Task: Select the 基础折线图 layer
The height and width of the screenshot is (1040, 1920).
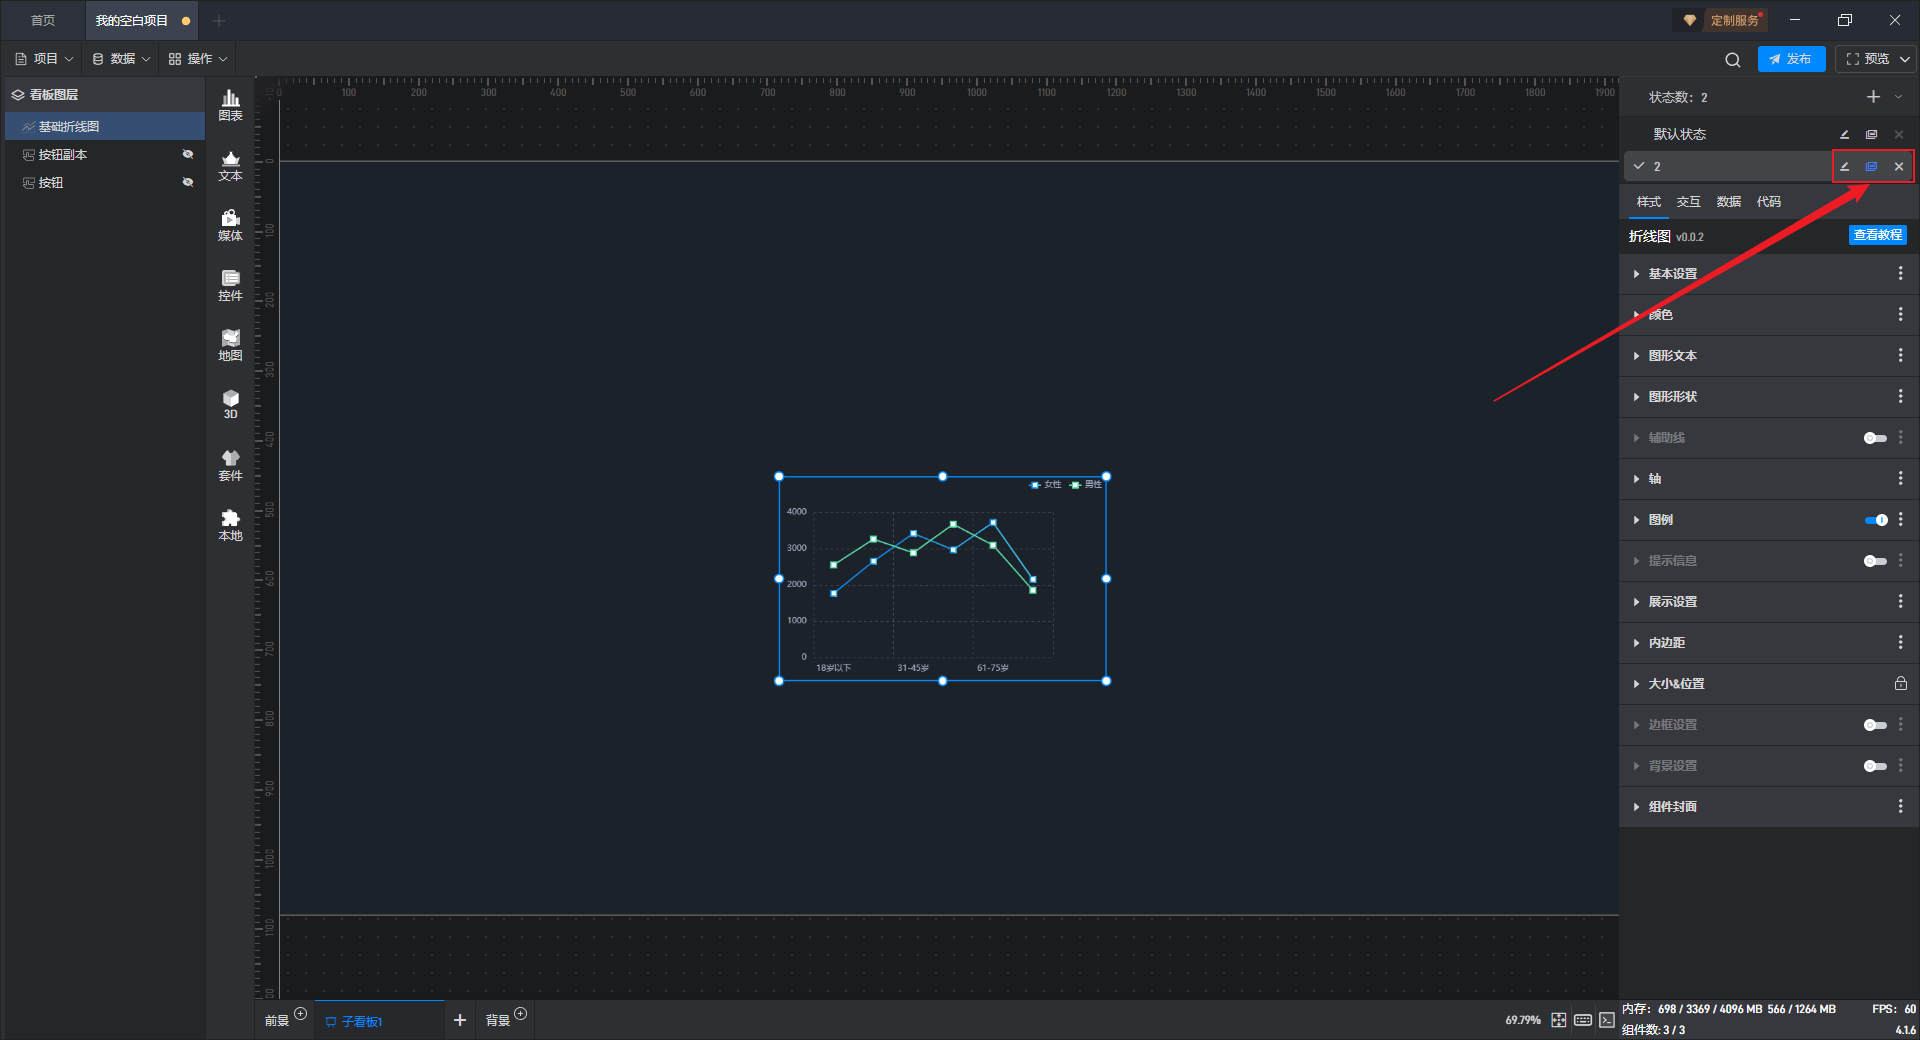Action: coord(69,127)
